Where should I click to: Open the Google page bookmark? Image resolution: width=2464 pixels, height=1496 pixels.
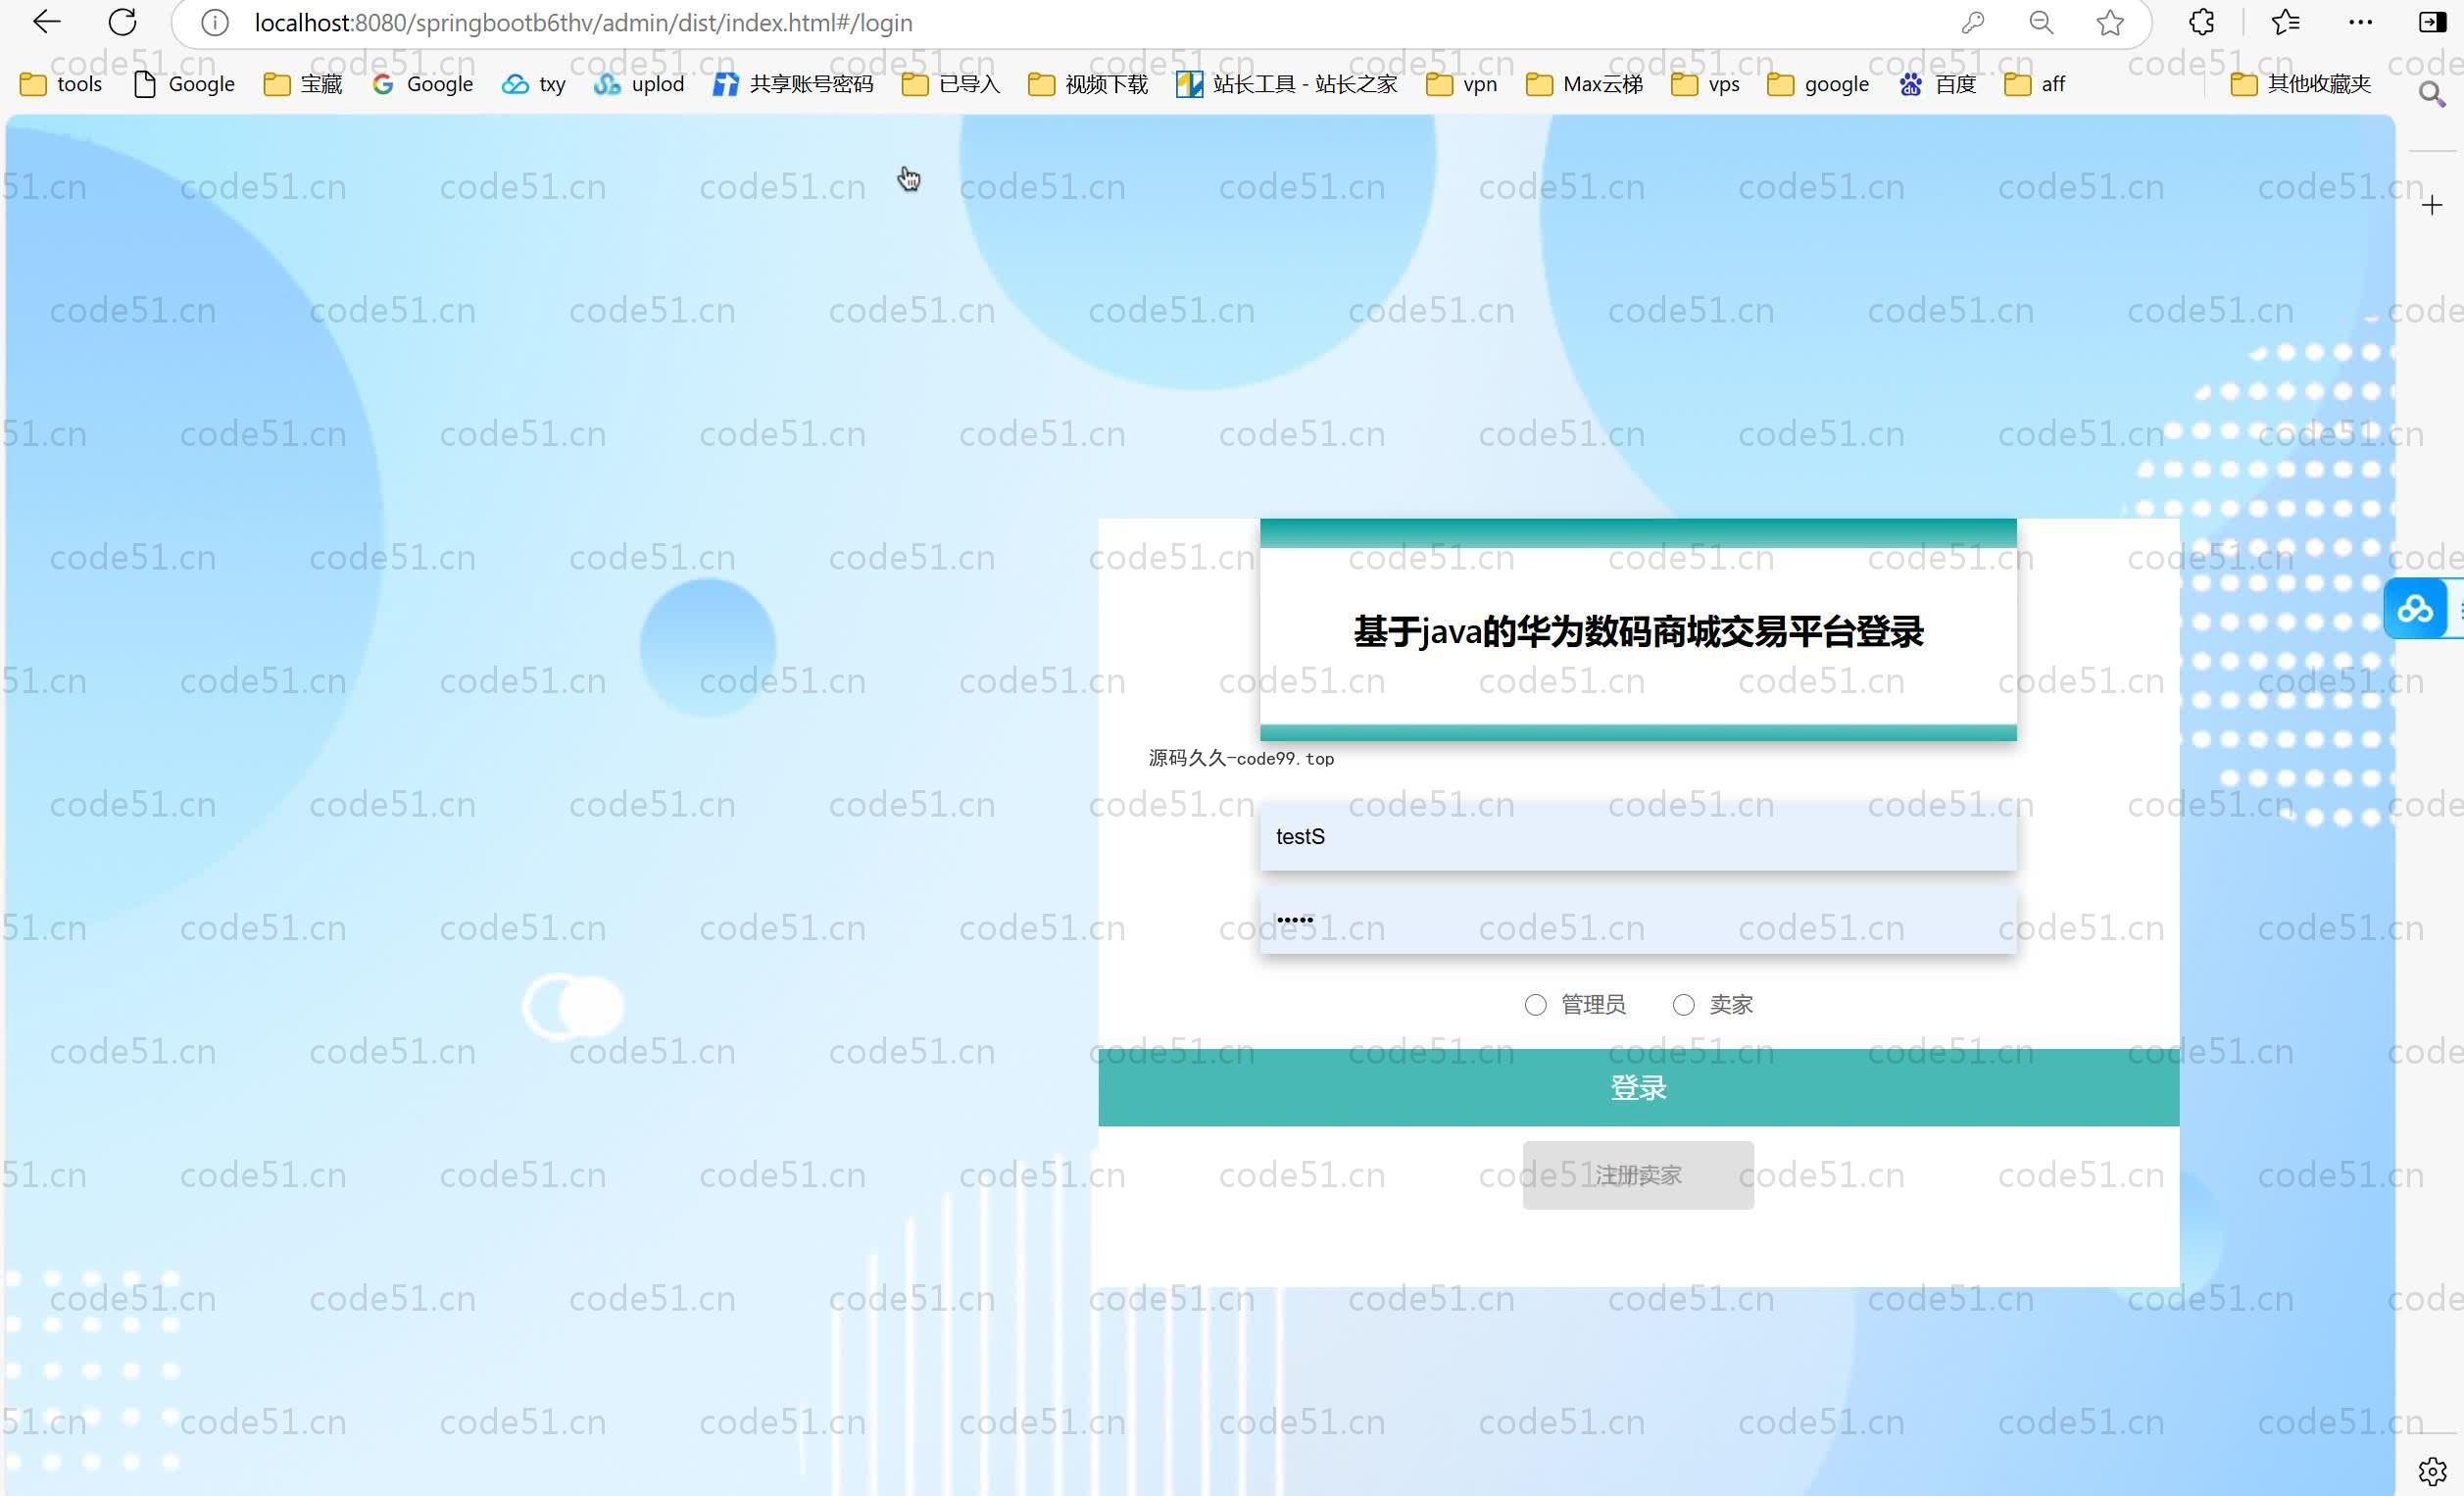click(184, 84)
